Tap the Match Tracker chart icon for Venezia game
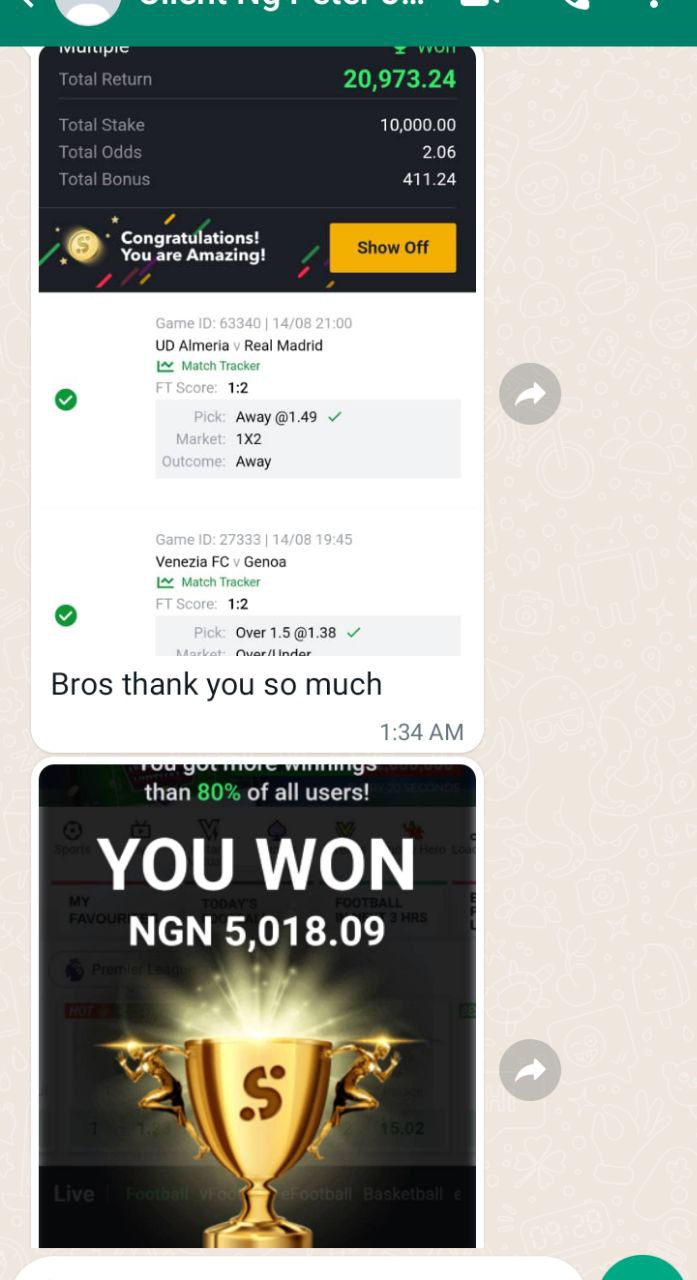The height and width of the screenshot is (1280, 697). [x=165, y=582]
